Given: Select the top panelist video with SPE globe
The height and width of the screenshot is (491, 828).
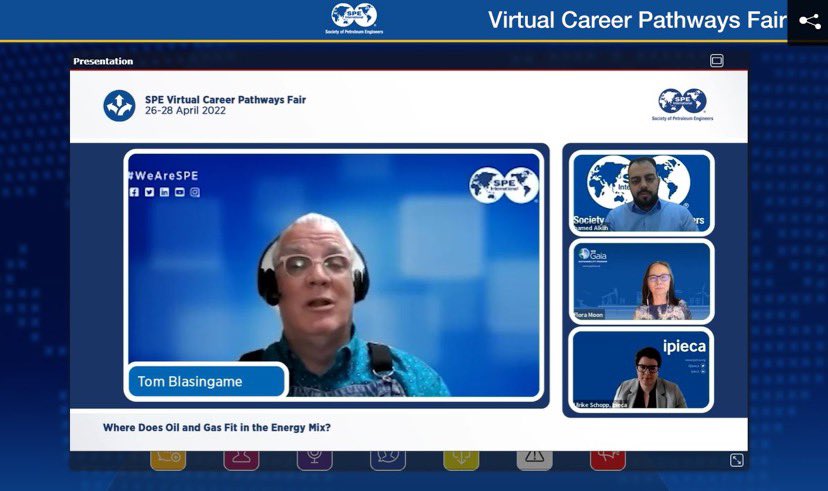Looking at the screenshot, I should tap(642, 193).
